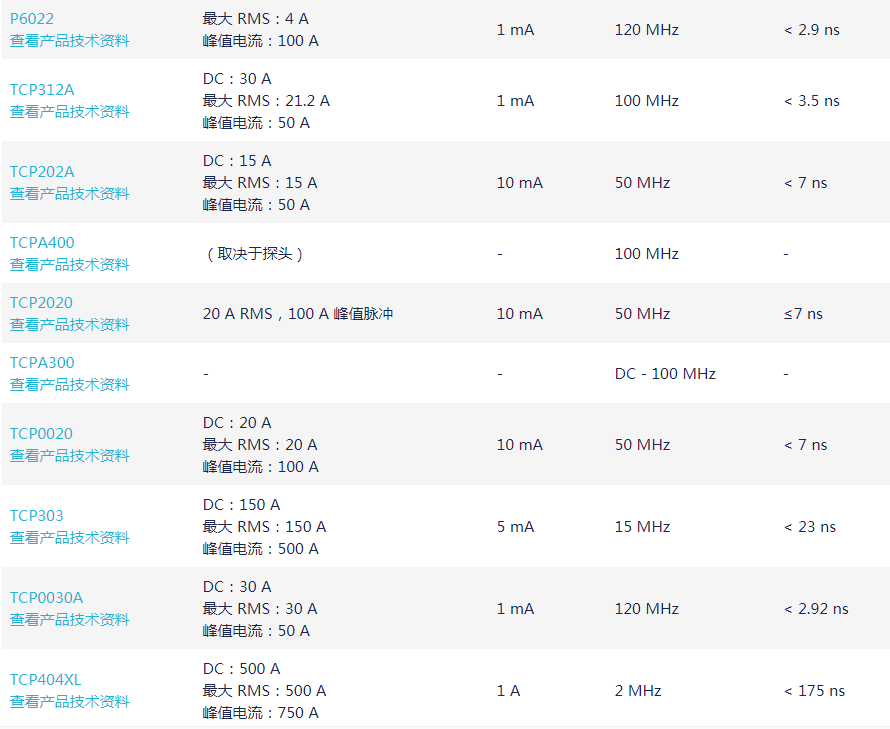Open the TCPA300 product link
This screenshot has height=729, width=890.
pos(42,362)
